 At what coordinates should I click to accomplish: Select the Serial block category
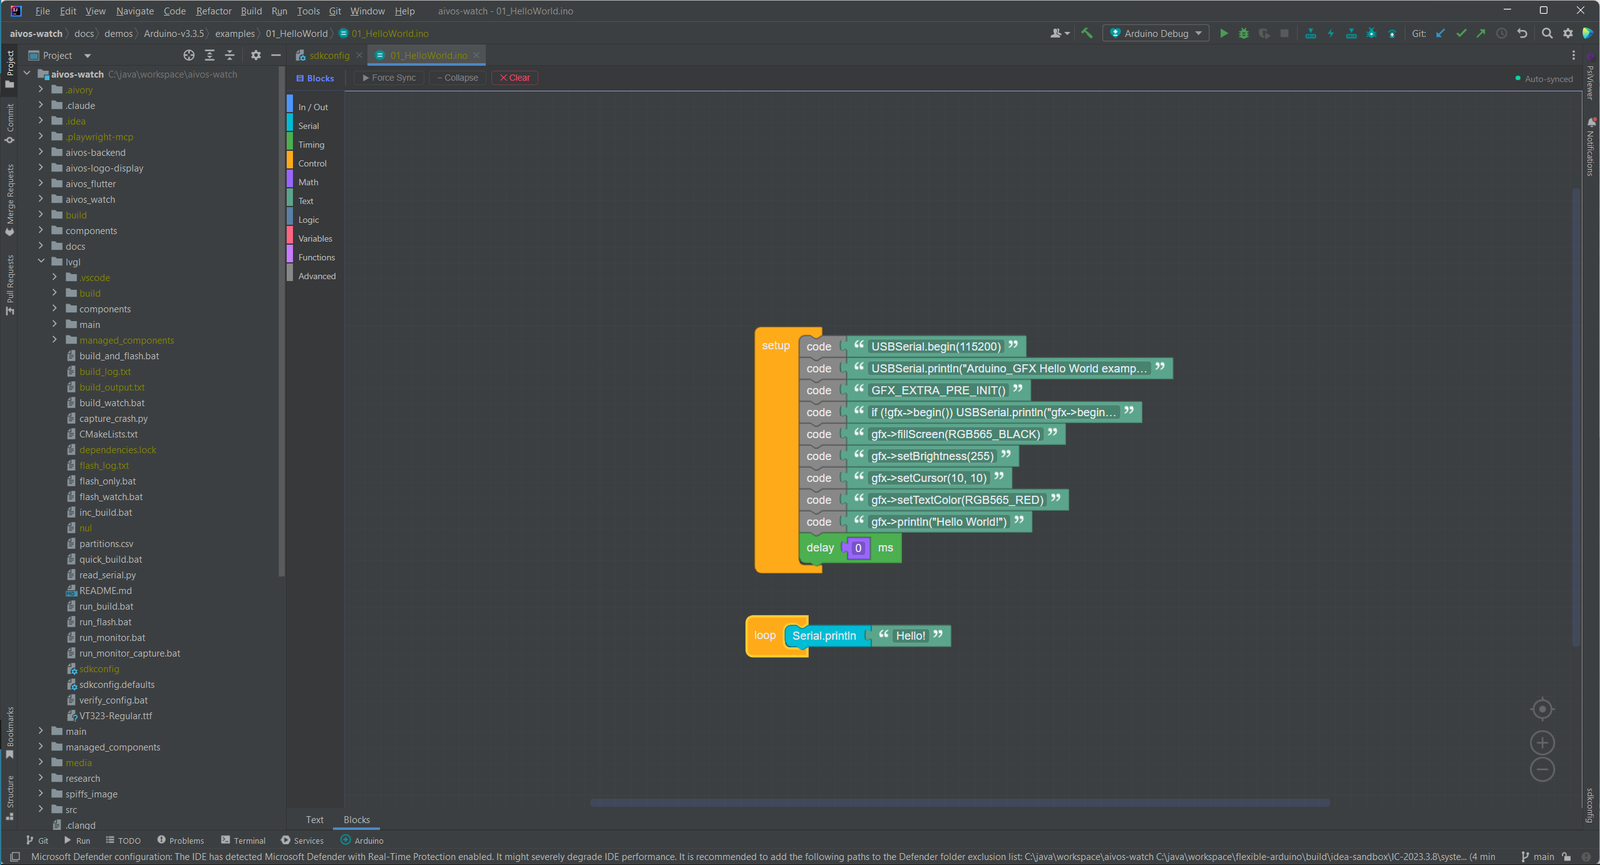click(309, 126)
